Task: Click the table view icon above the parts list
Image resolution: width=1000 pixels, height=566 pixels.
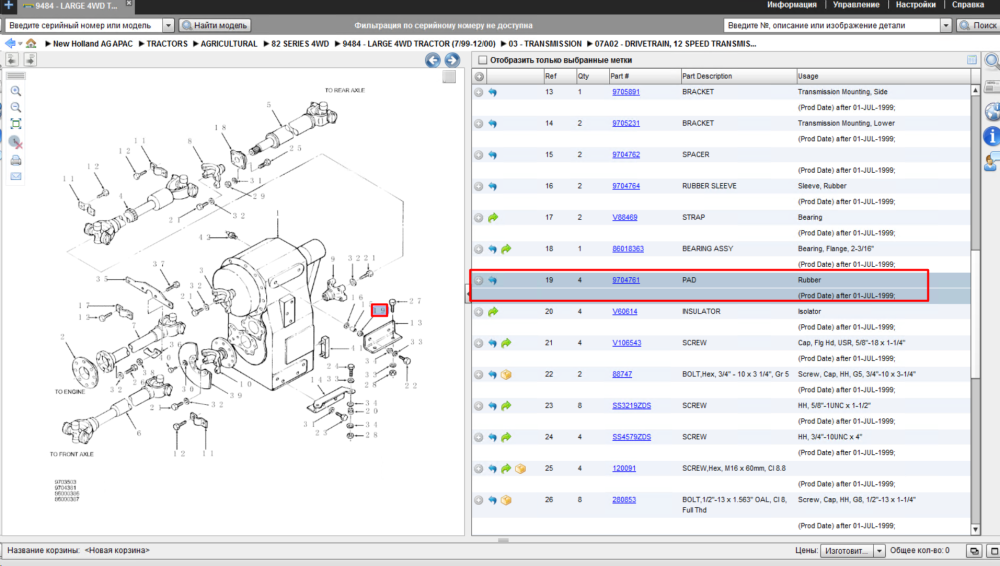Action: (971, 59)
